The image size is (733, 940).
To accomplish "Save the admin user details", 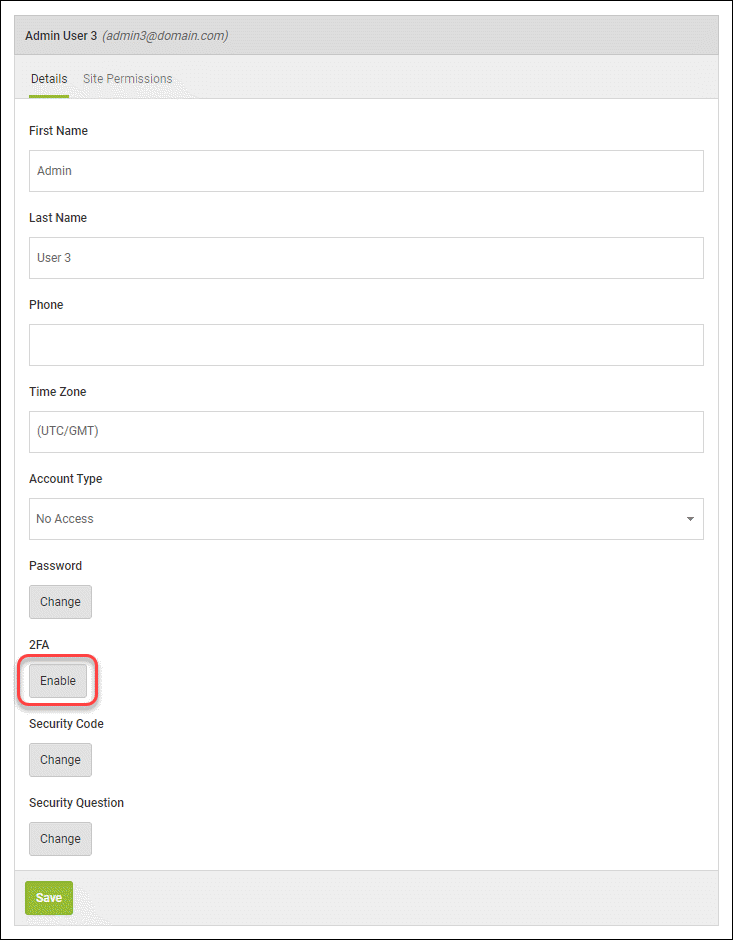I will point(49,897).
